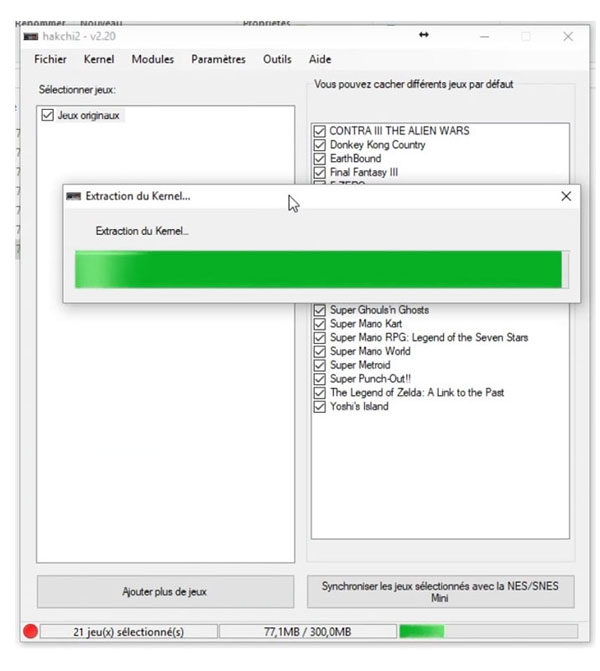Viewport: 600px width, 671px height.
Task: Open the Outils menu
Action: tap(277, 60)
